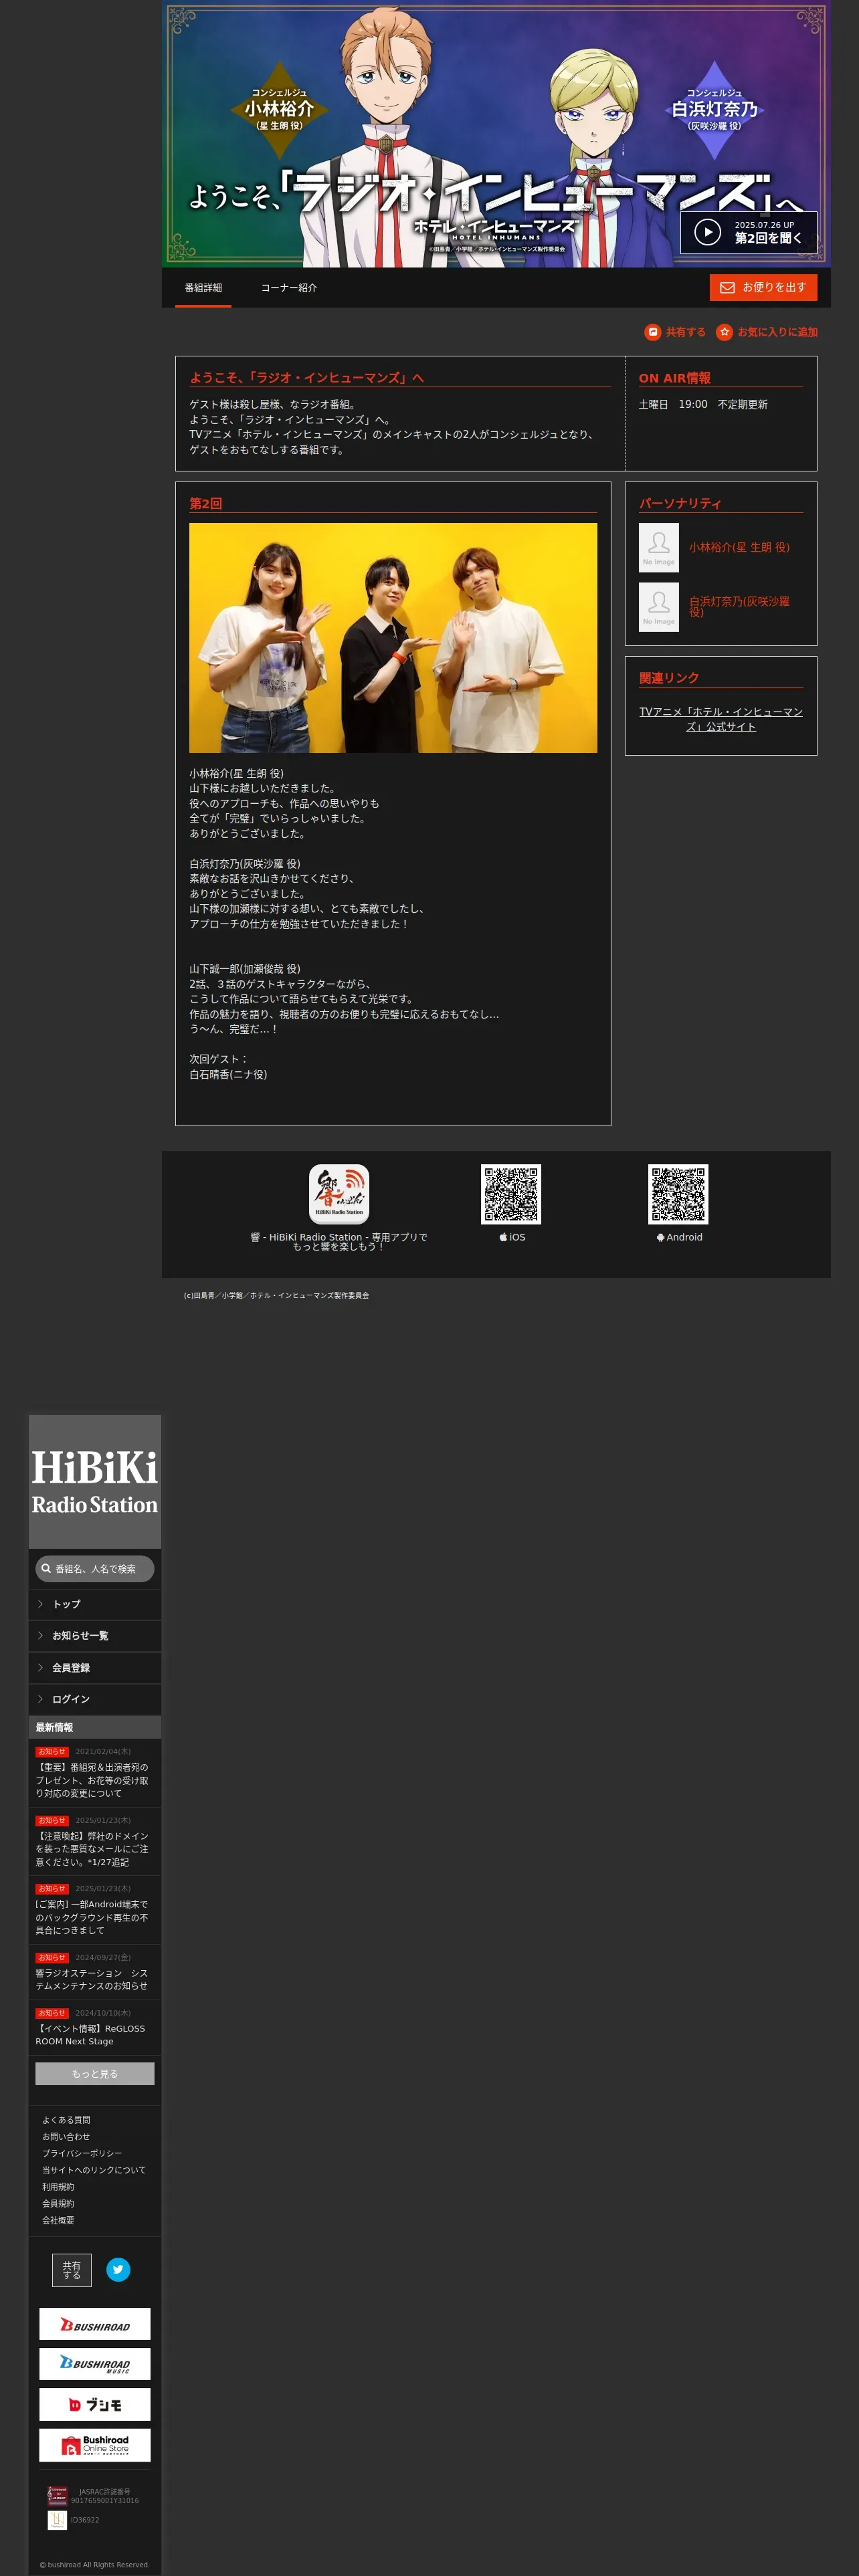Open お知らせ一覧 in sidebar menu
Screen dimensions: 859x2576
(x=95, y=1636)
